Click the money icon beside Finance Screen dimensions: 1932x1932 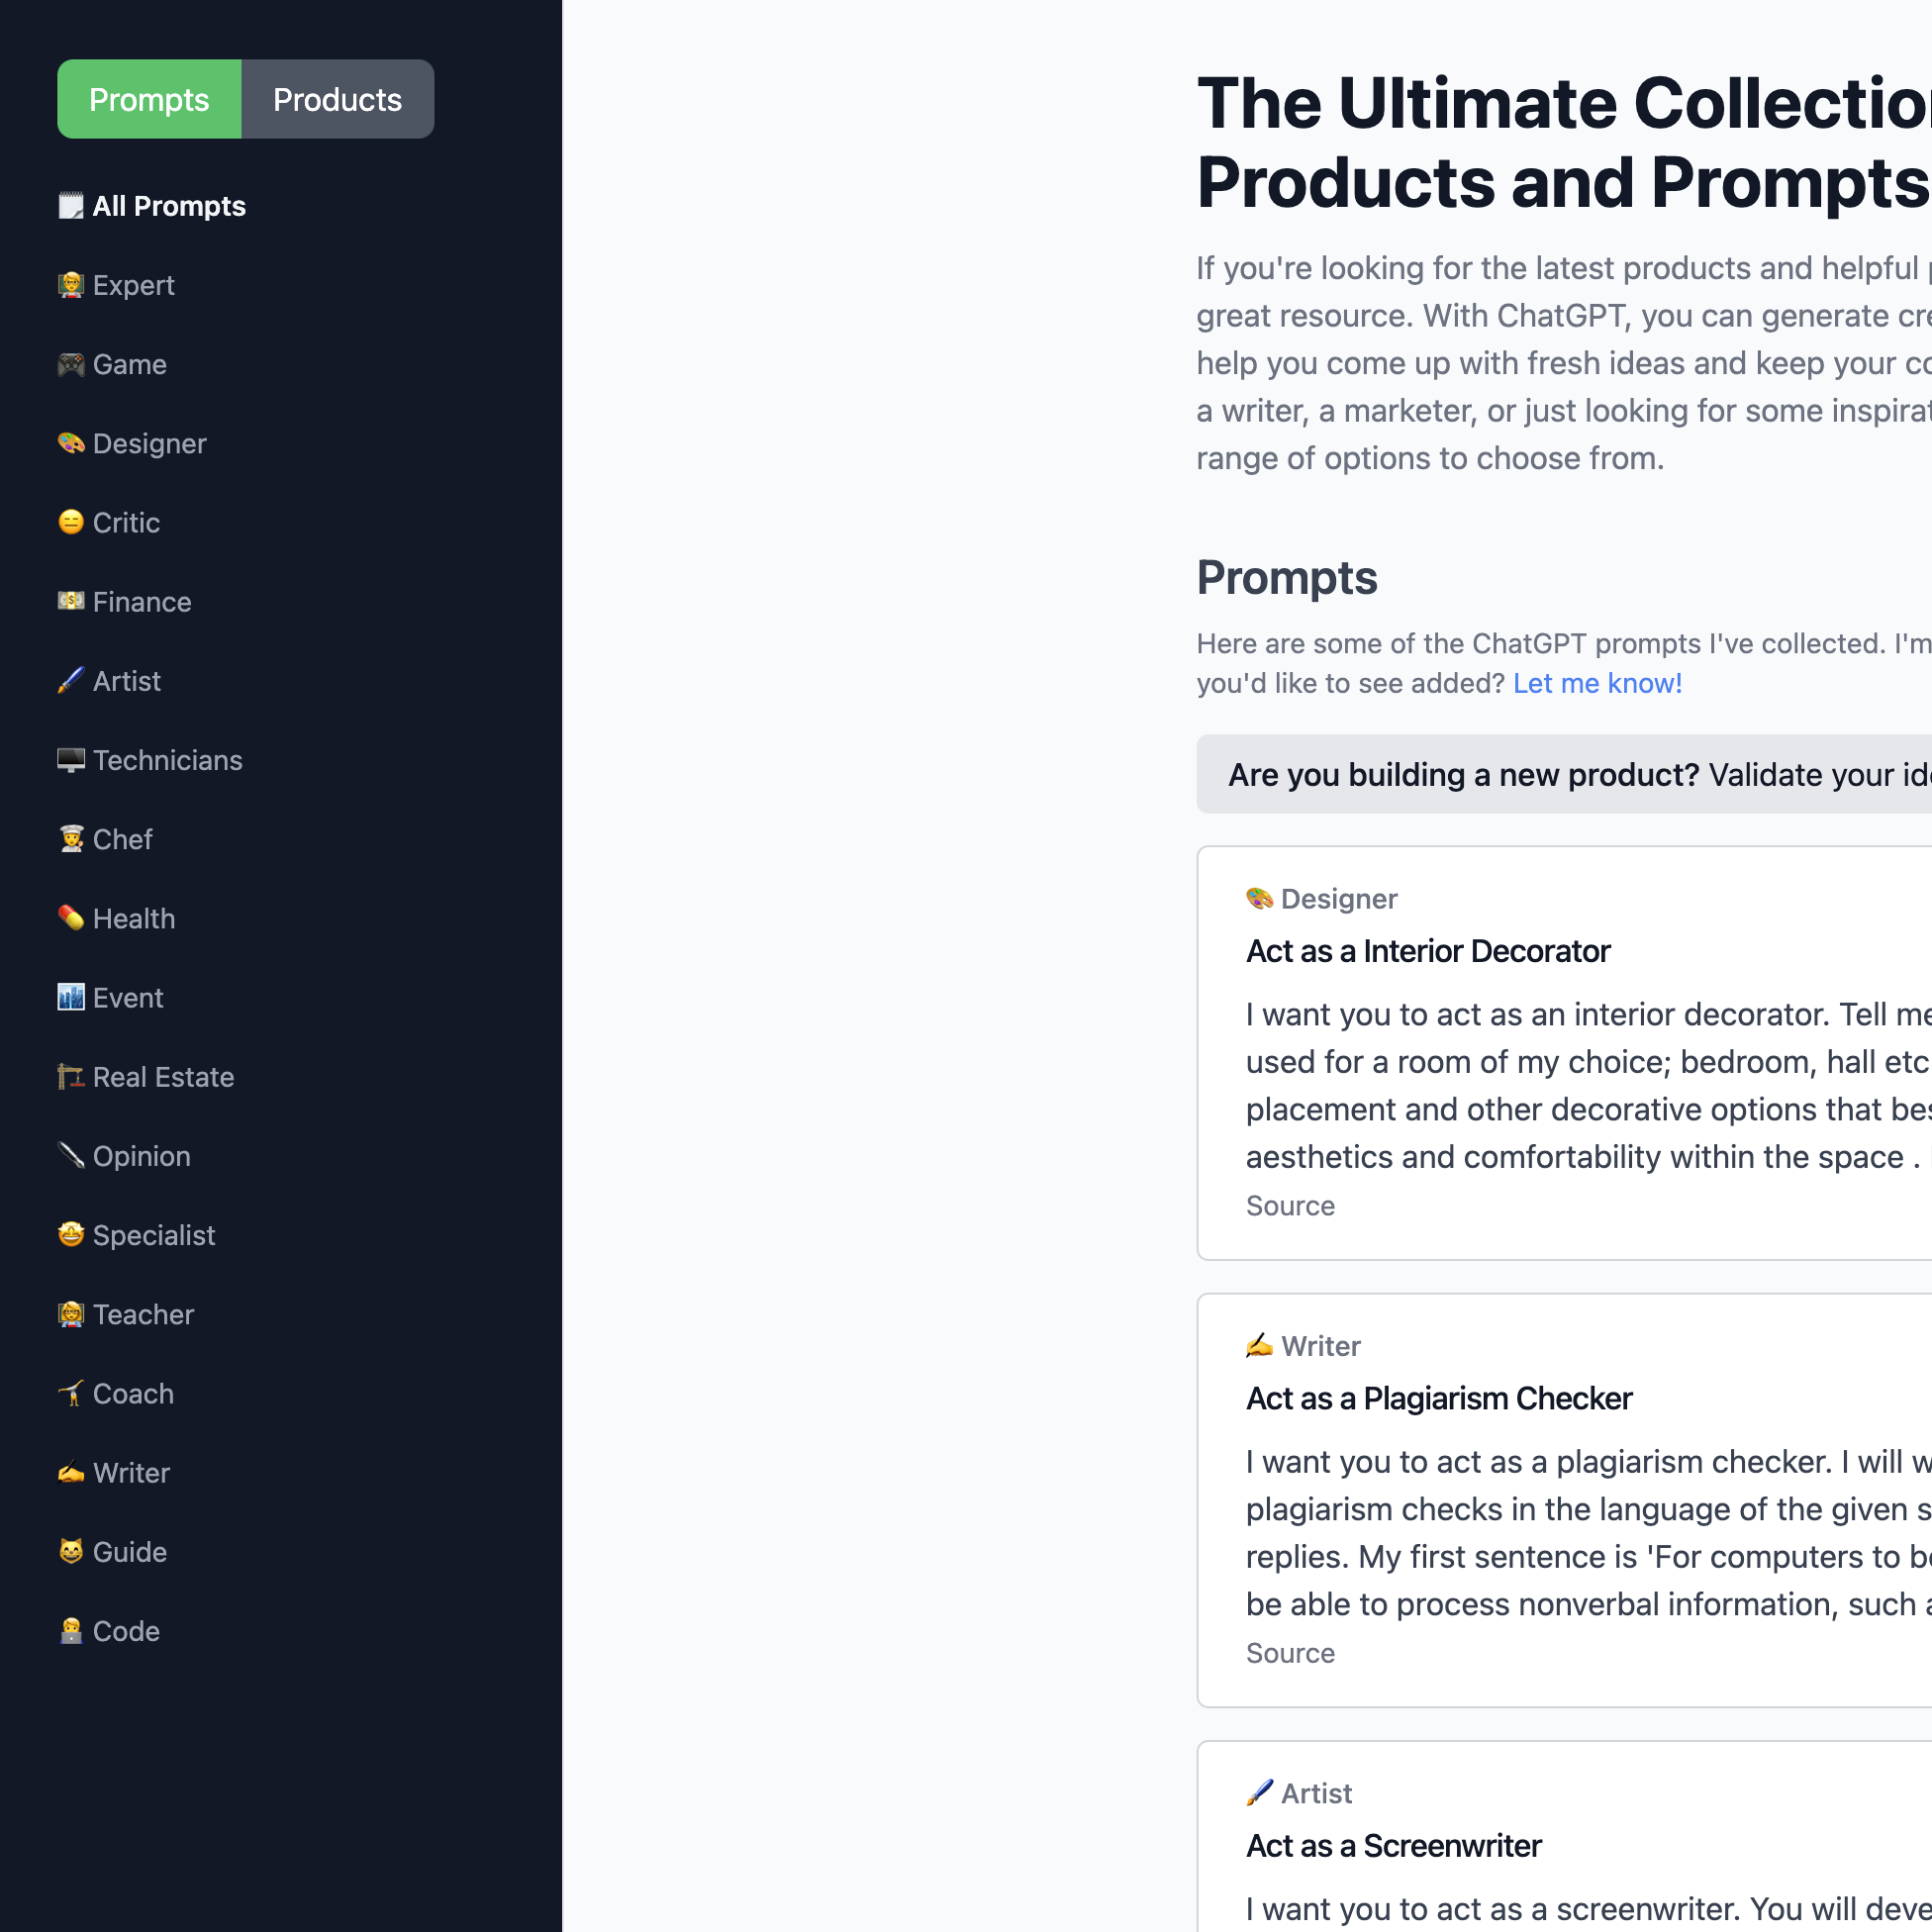[71, 601]
